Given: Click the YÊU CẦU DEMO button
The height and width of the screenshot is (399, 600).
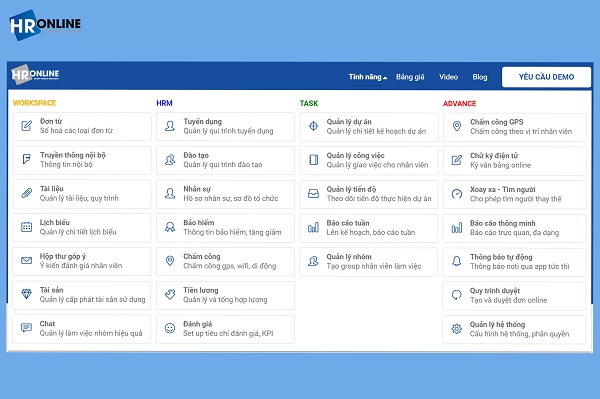Looking at the screenshot, I should (x=546, y=77).
